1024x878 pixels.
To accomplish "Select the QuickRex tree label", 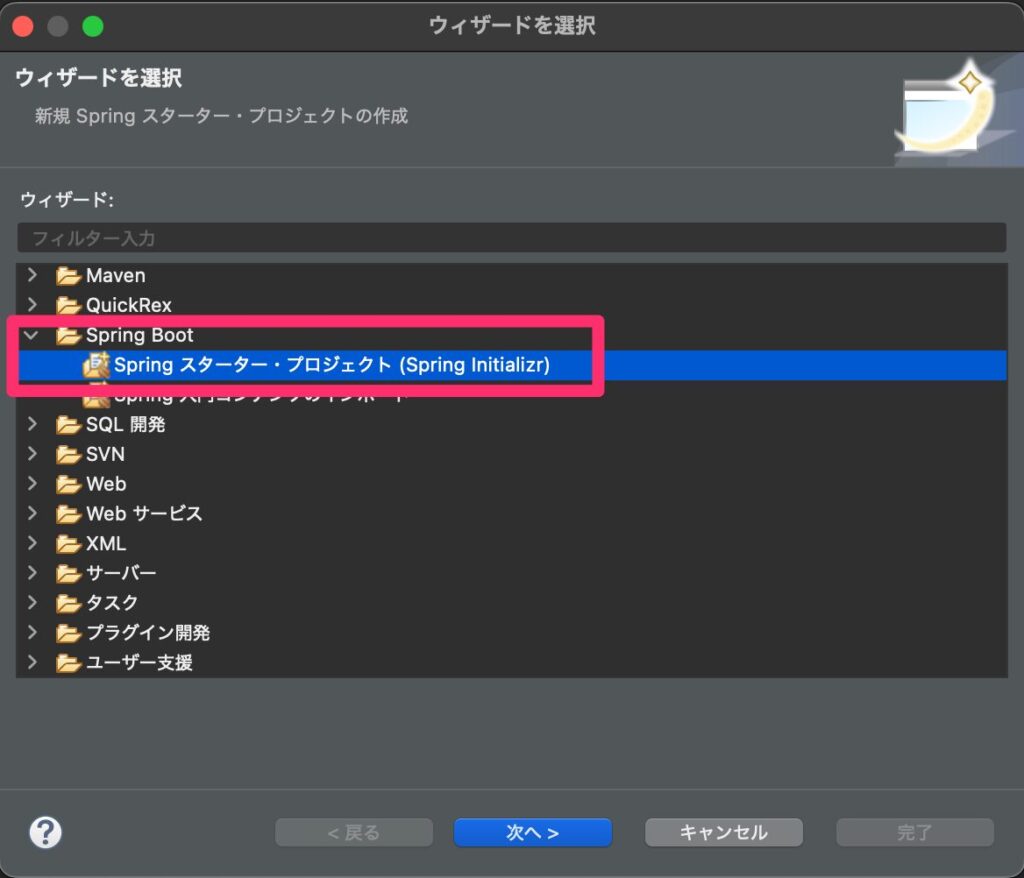I will pos(129,305).
